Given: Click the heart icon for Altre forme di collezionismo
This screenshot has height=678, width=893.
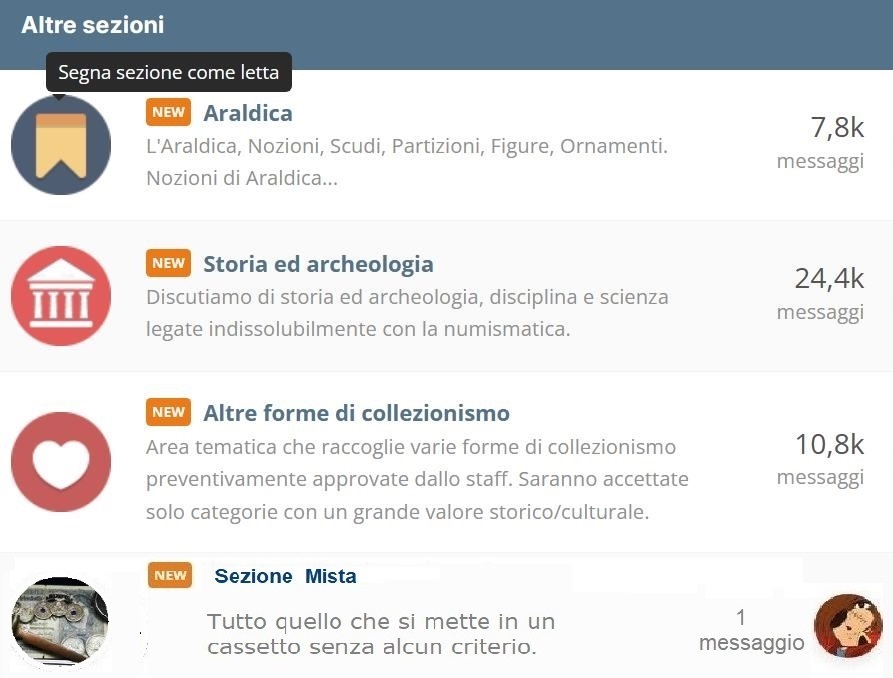Looking at the screenshot, I should [x=61, y=463].
